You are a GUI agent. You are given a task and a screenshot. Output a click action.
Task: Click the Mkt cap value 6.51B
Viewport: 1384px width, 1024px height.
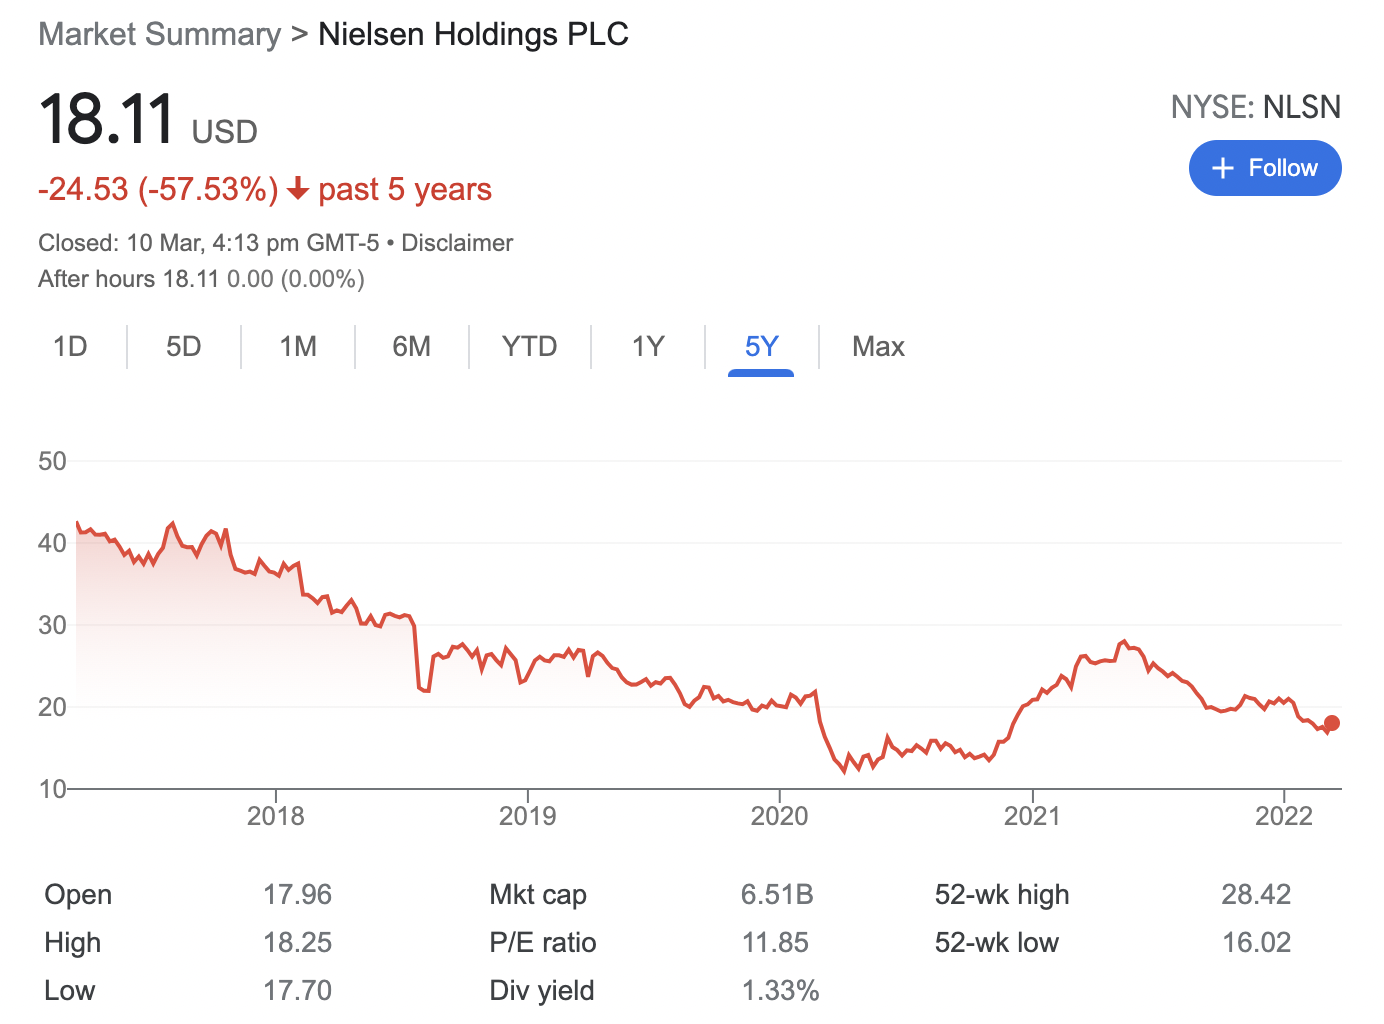[x=777, y=894]
